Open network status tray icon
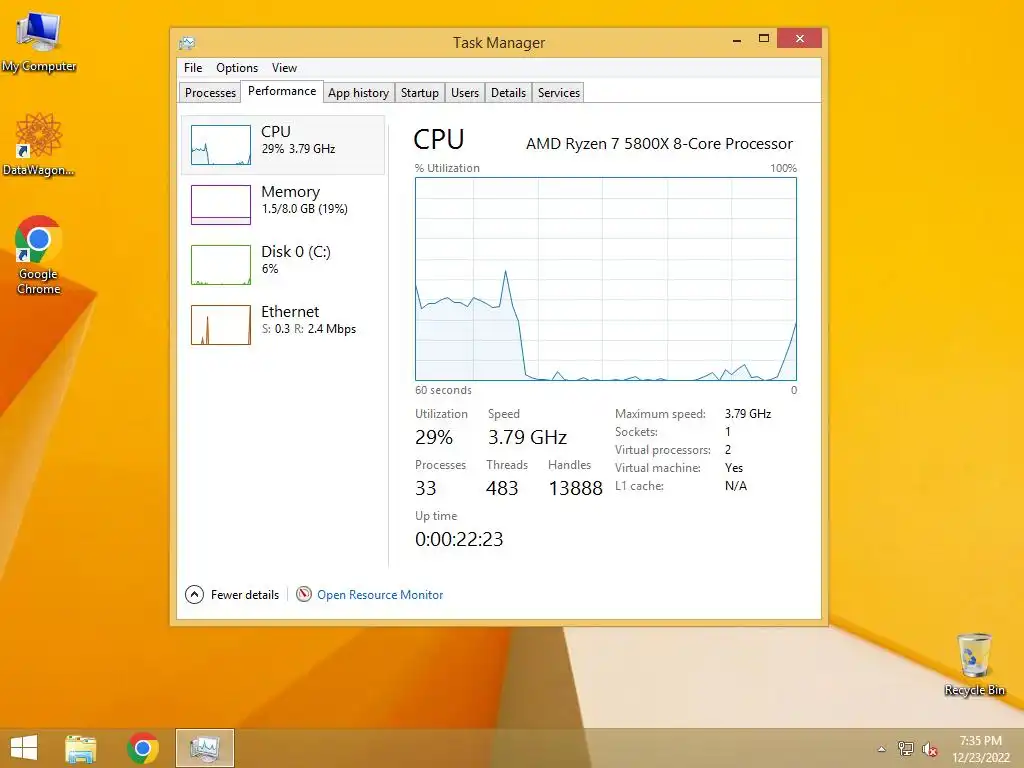This screenshot has width=1024, height=768. click(905, 749)
